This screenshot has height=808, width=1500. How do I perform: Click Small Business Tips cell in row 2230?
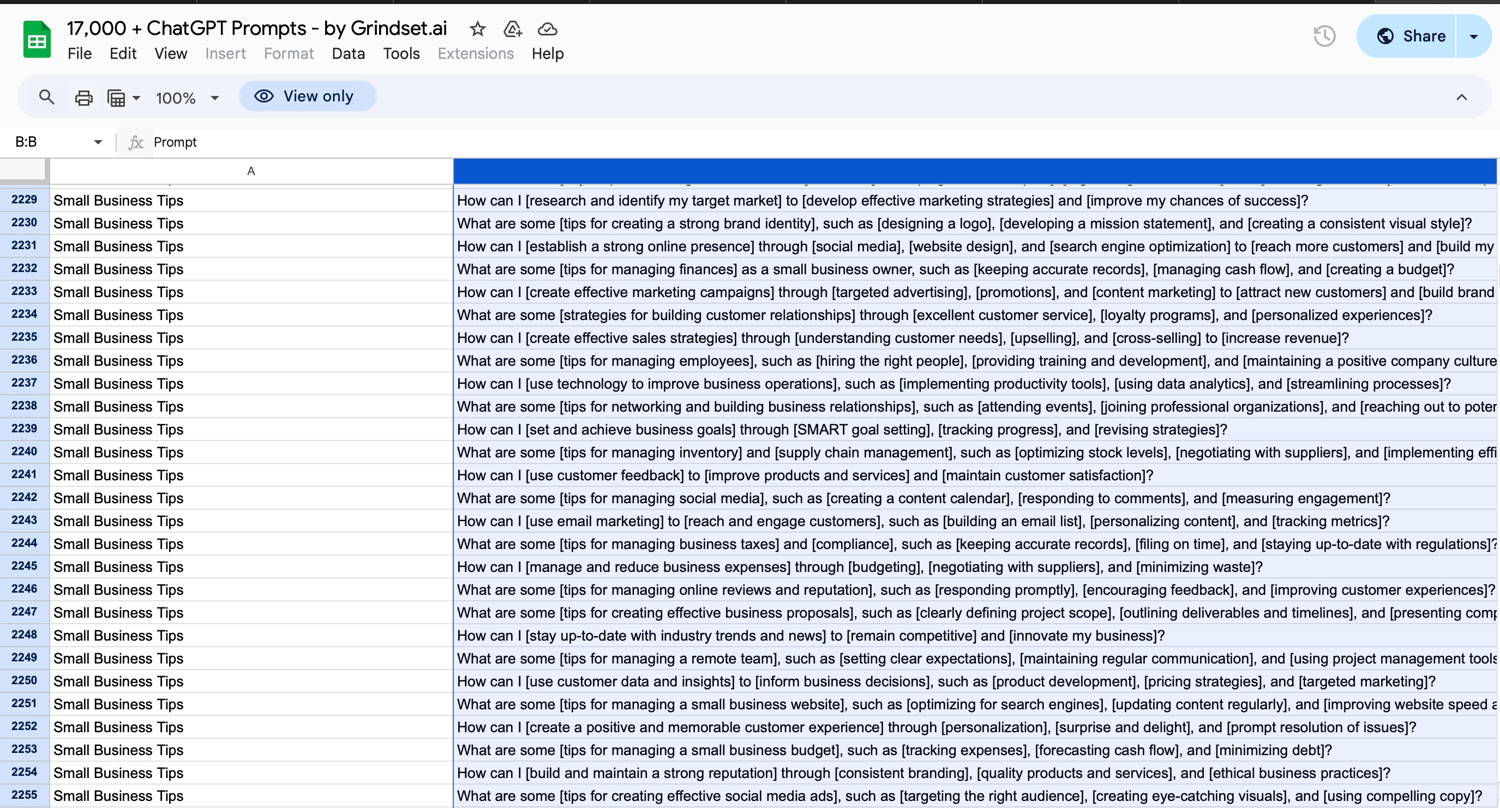(251, 223)
